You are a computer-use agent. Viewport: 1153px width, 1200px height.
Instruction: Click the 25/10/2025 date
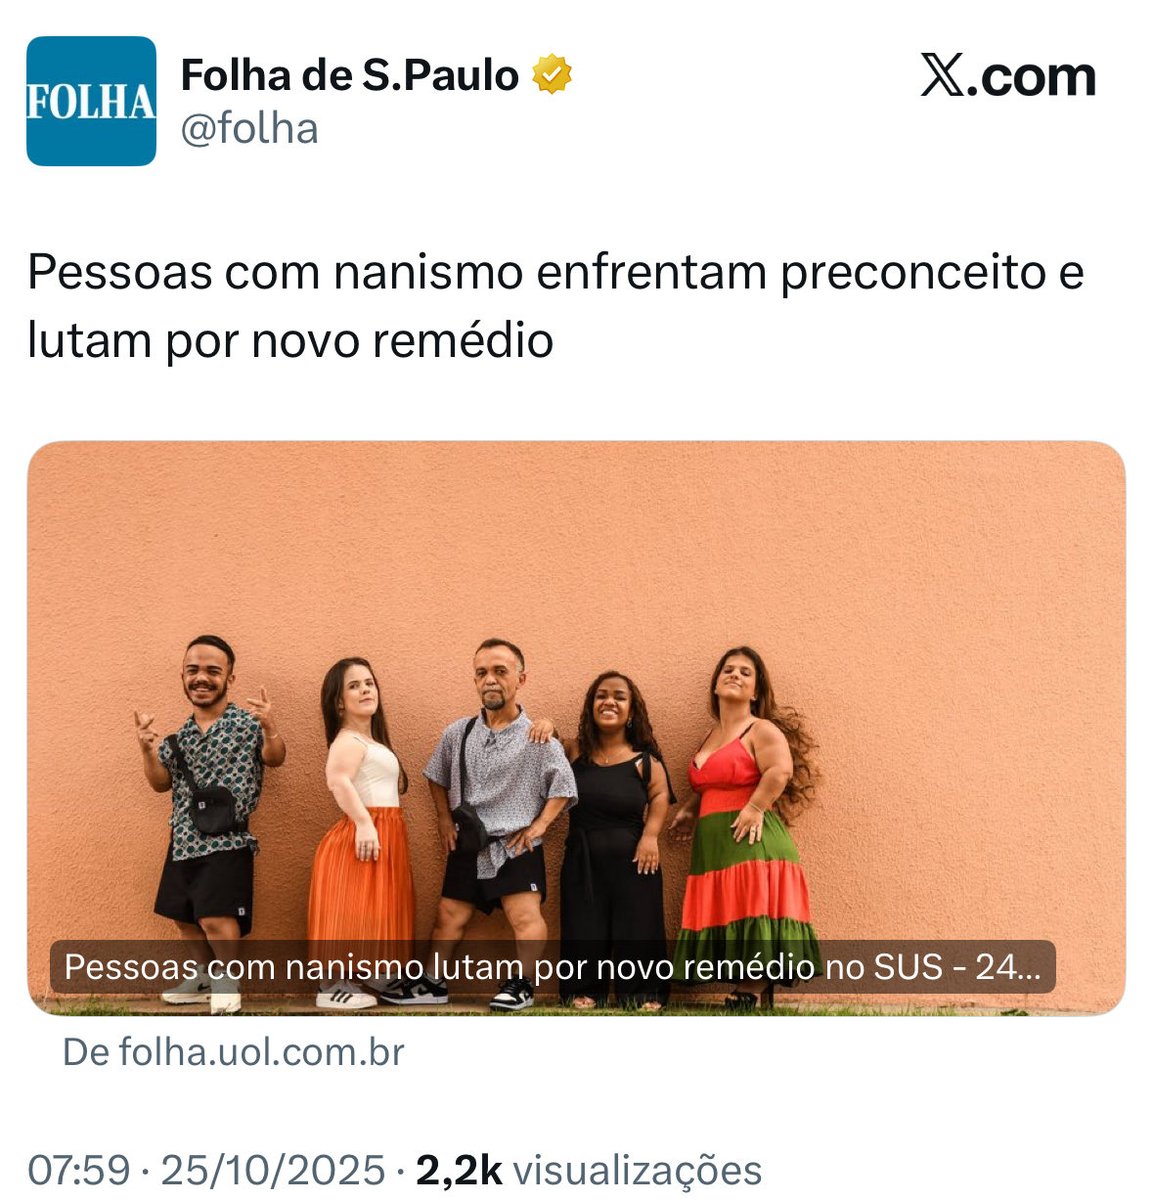[x=272, y=1169]
